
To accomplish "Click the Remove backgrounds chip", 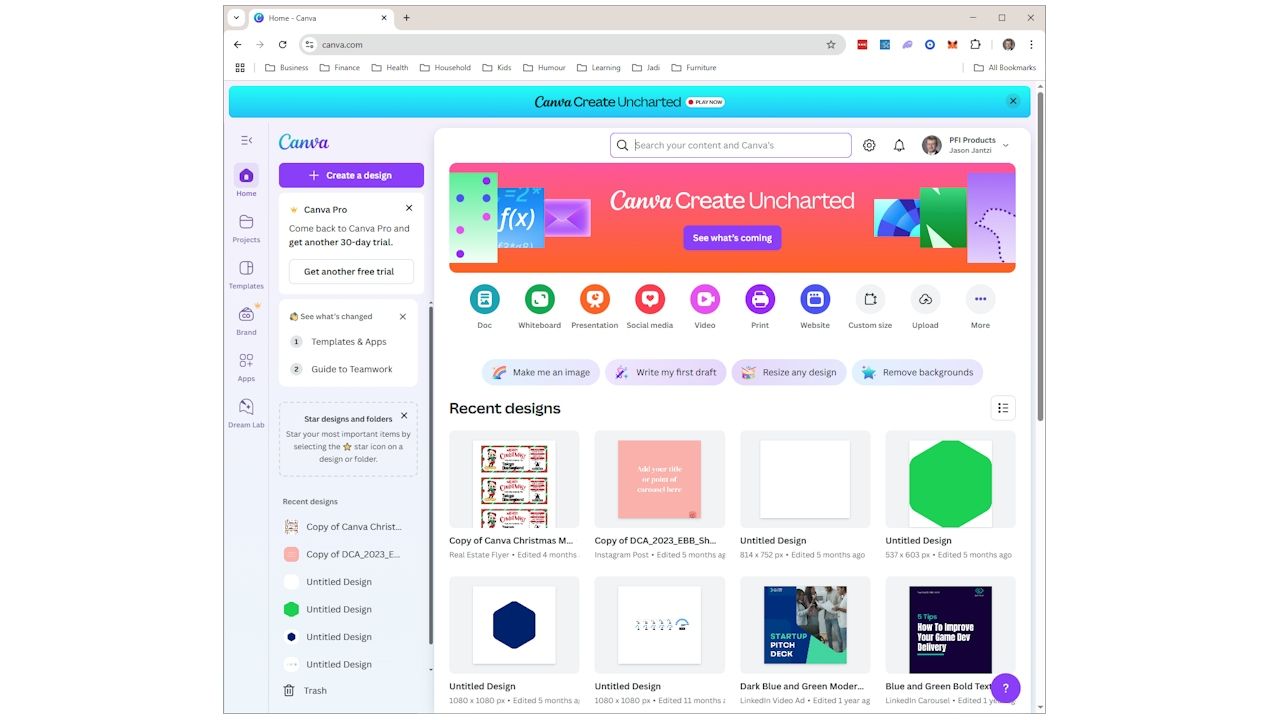I will pos(917,372).
